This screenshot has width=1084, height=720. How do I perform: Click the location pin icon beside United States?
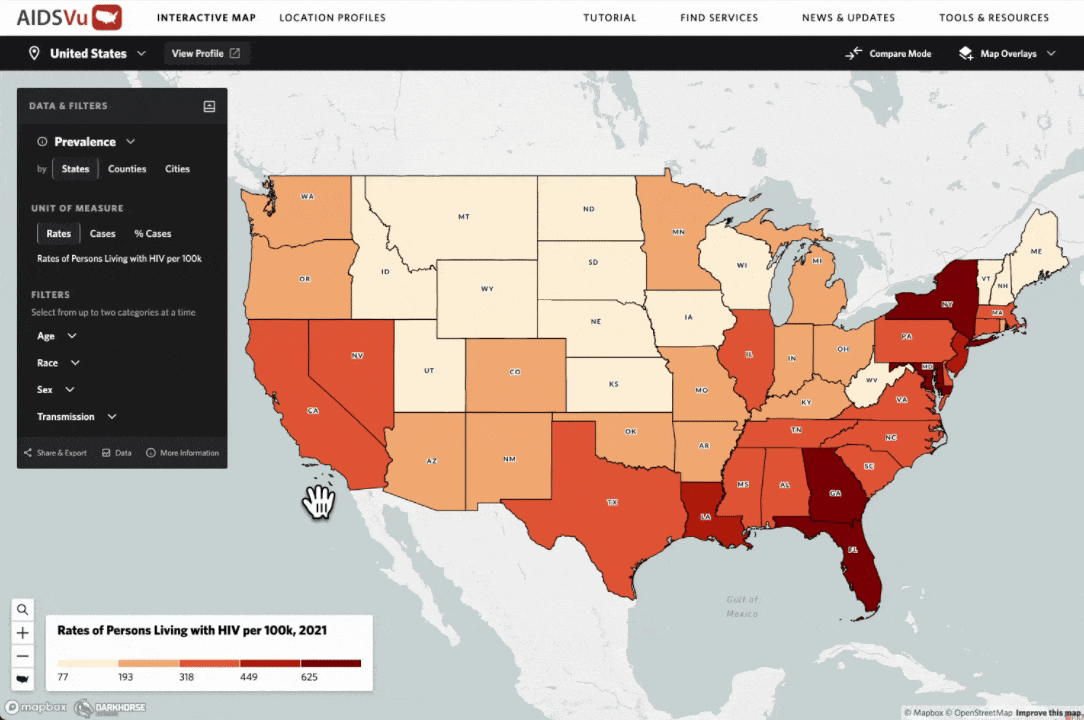pyautogui.click(x=33, y=53)
